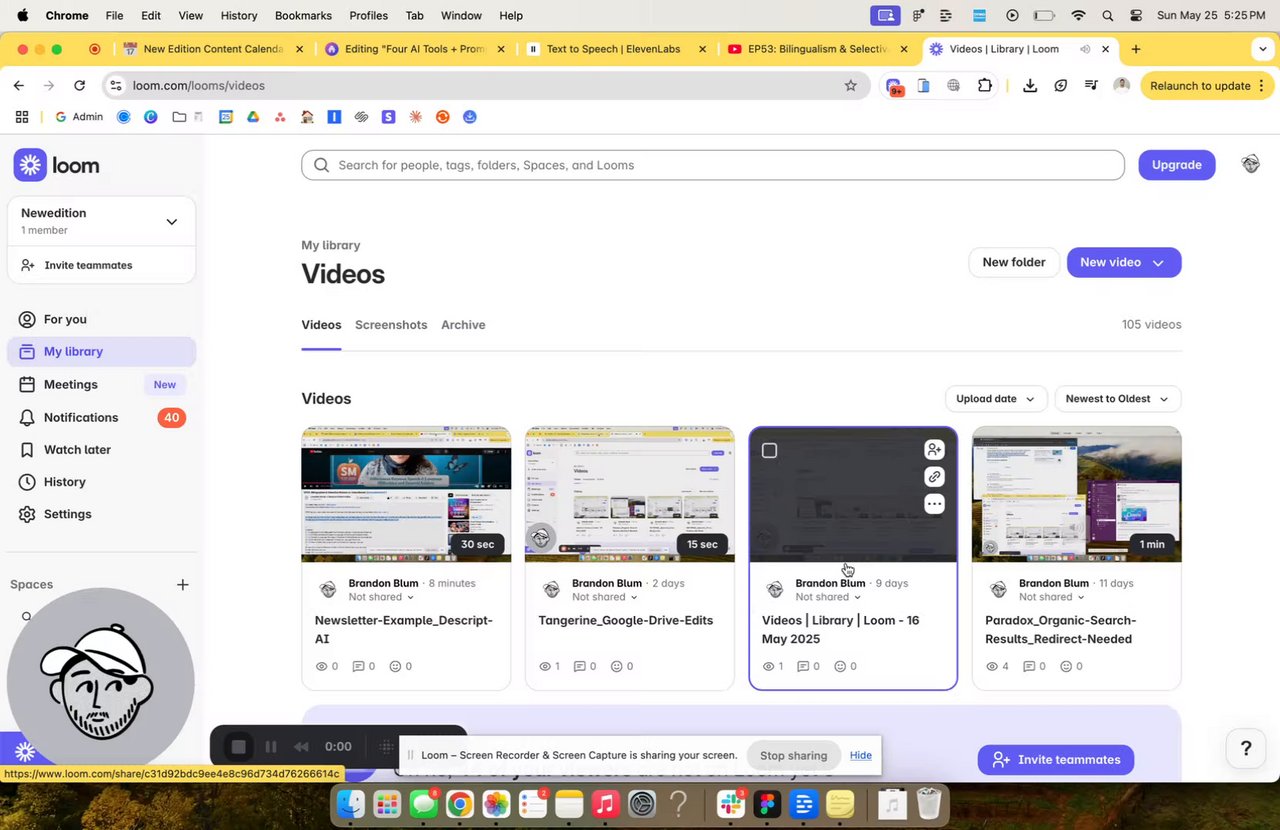Select checkbox on Videos | Library | Loom card
This screenshot has height=830, width=1280.
pos(769,450)
